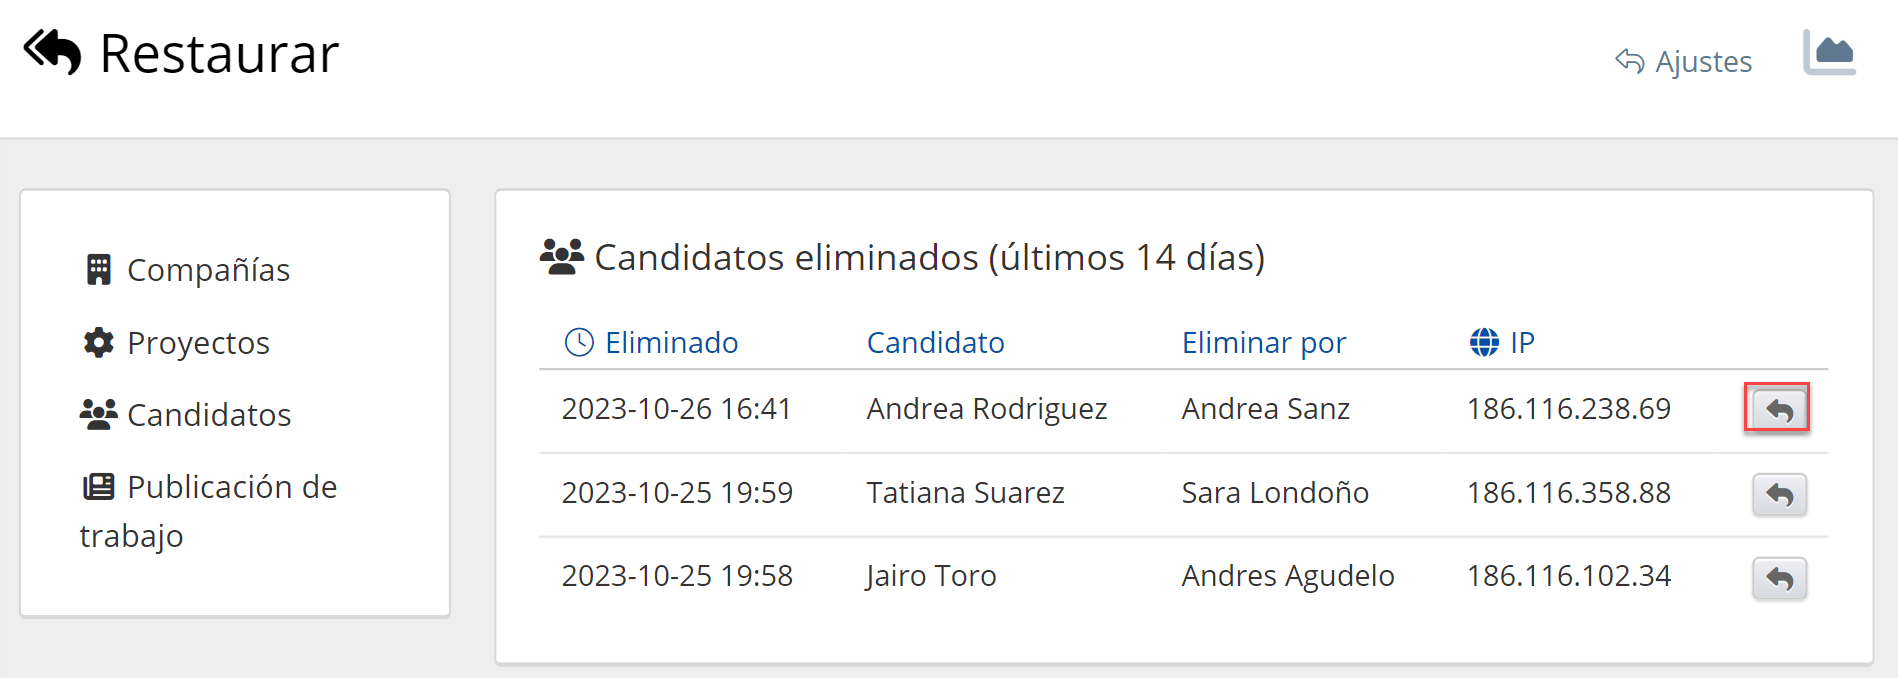Viewport: 1898px width, 678px height.
Task: Click the gear icon beside Proyectos
Action: coord(98,343)
